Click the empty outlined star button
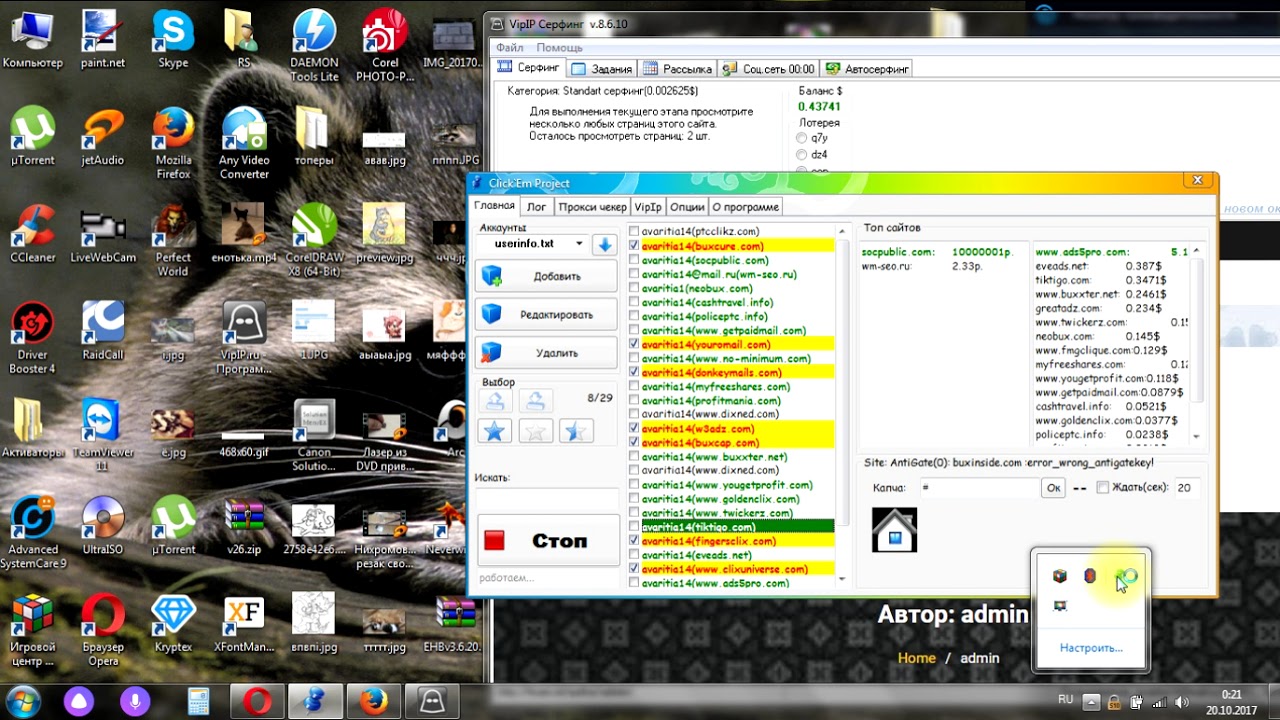Image resolution: width=1280 pixels, height=720 pixels. 535,432
